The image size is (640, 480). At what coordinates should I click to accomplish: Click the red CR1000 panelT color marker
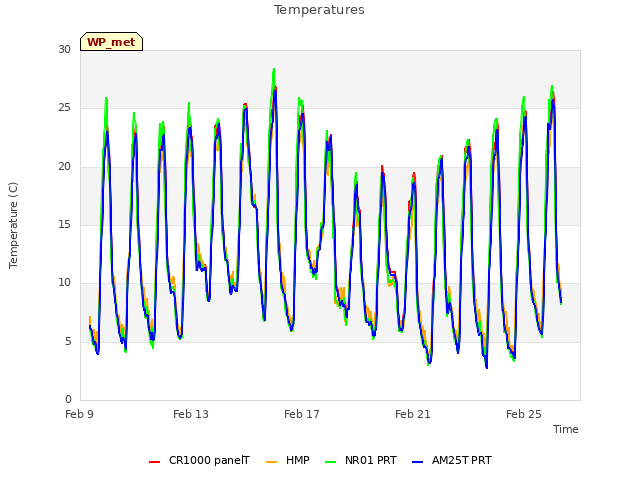coord(154,462)
